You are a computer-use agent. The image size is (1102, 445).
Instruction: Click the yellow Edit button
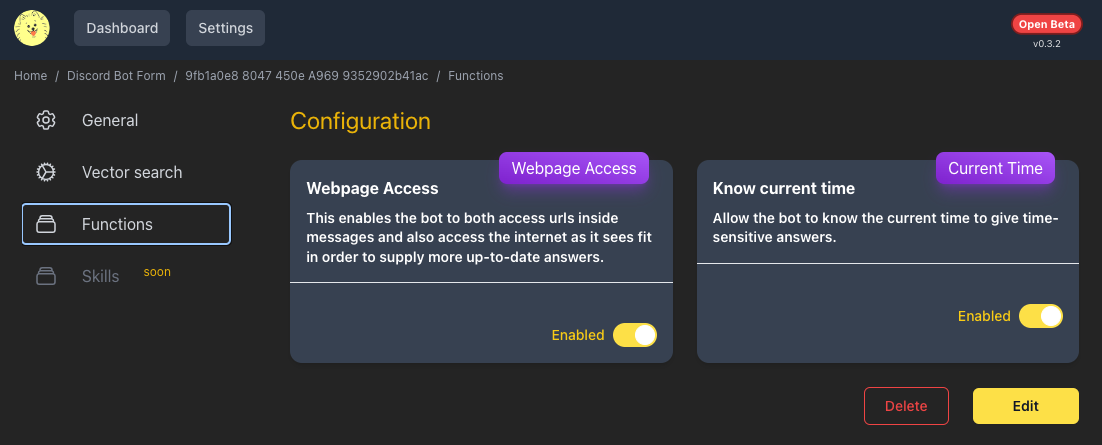pyautogui.click(x=1025, y=406)
